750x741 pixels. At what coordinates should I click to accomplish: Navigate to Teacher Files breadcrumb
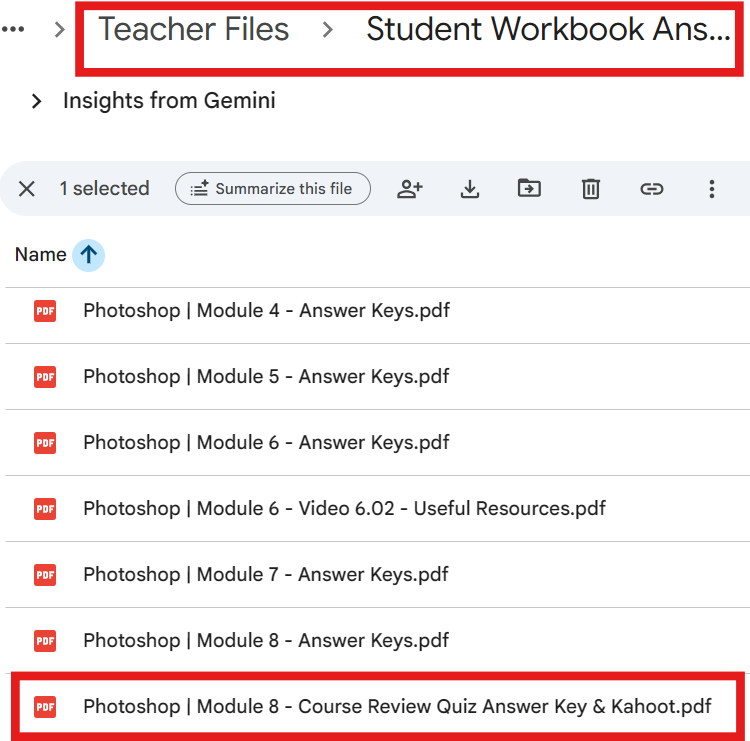coord(194,29)
